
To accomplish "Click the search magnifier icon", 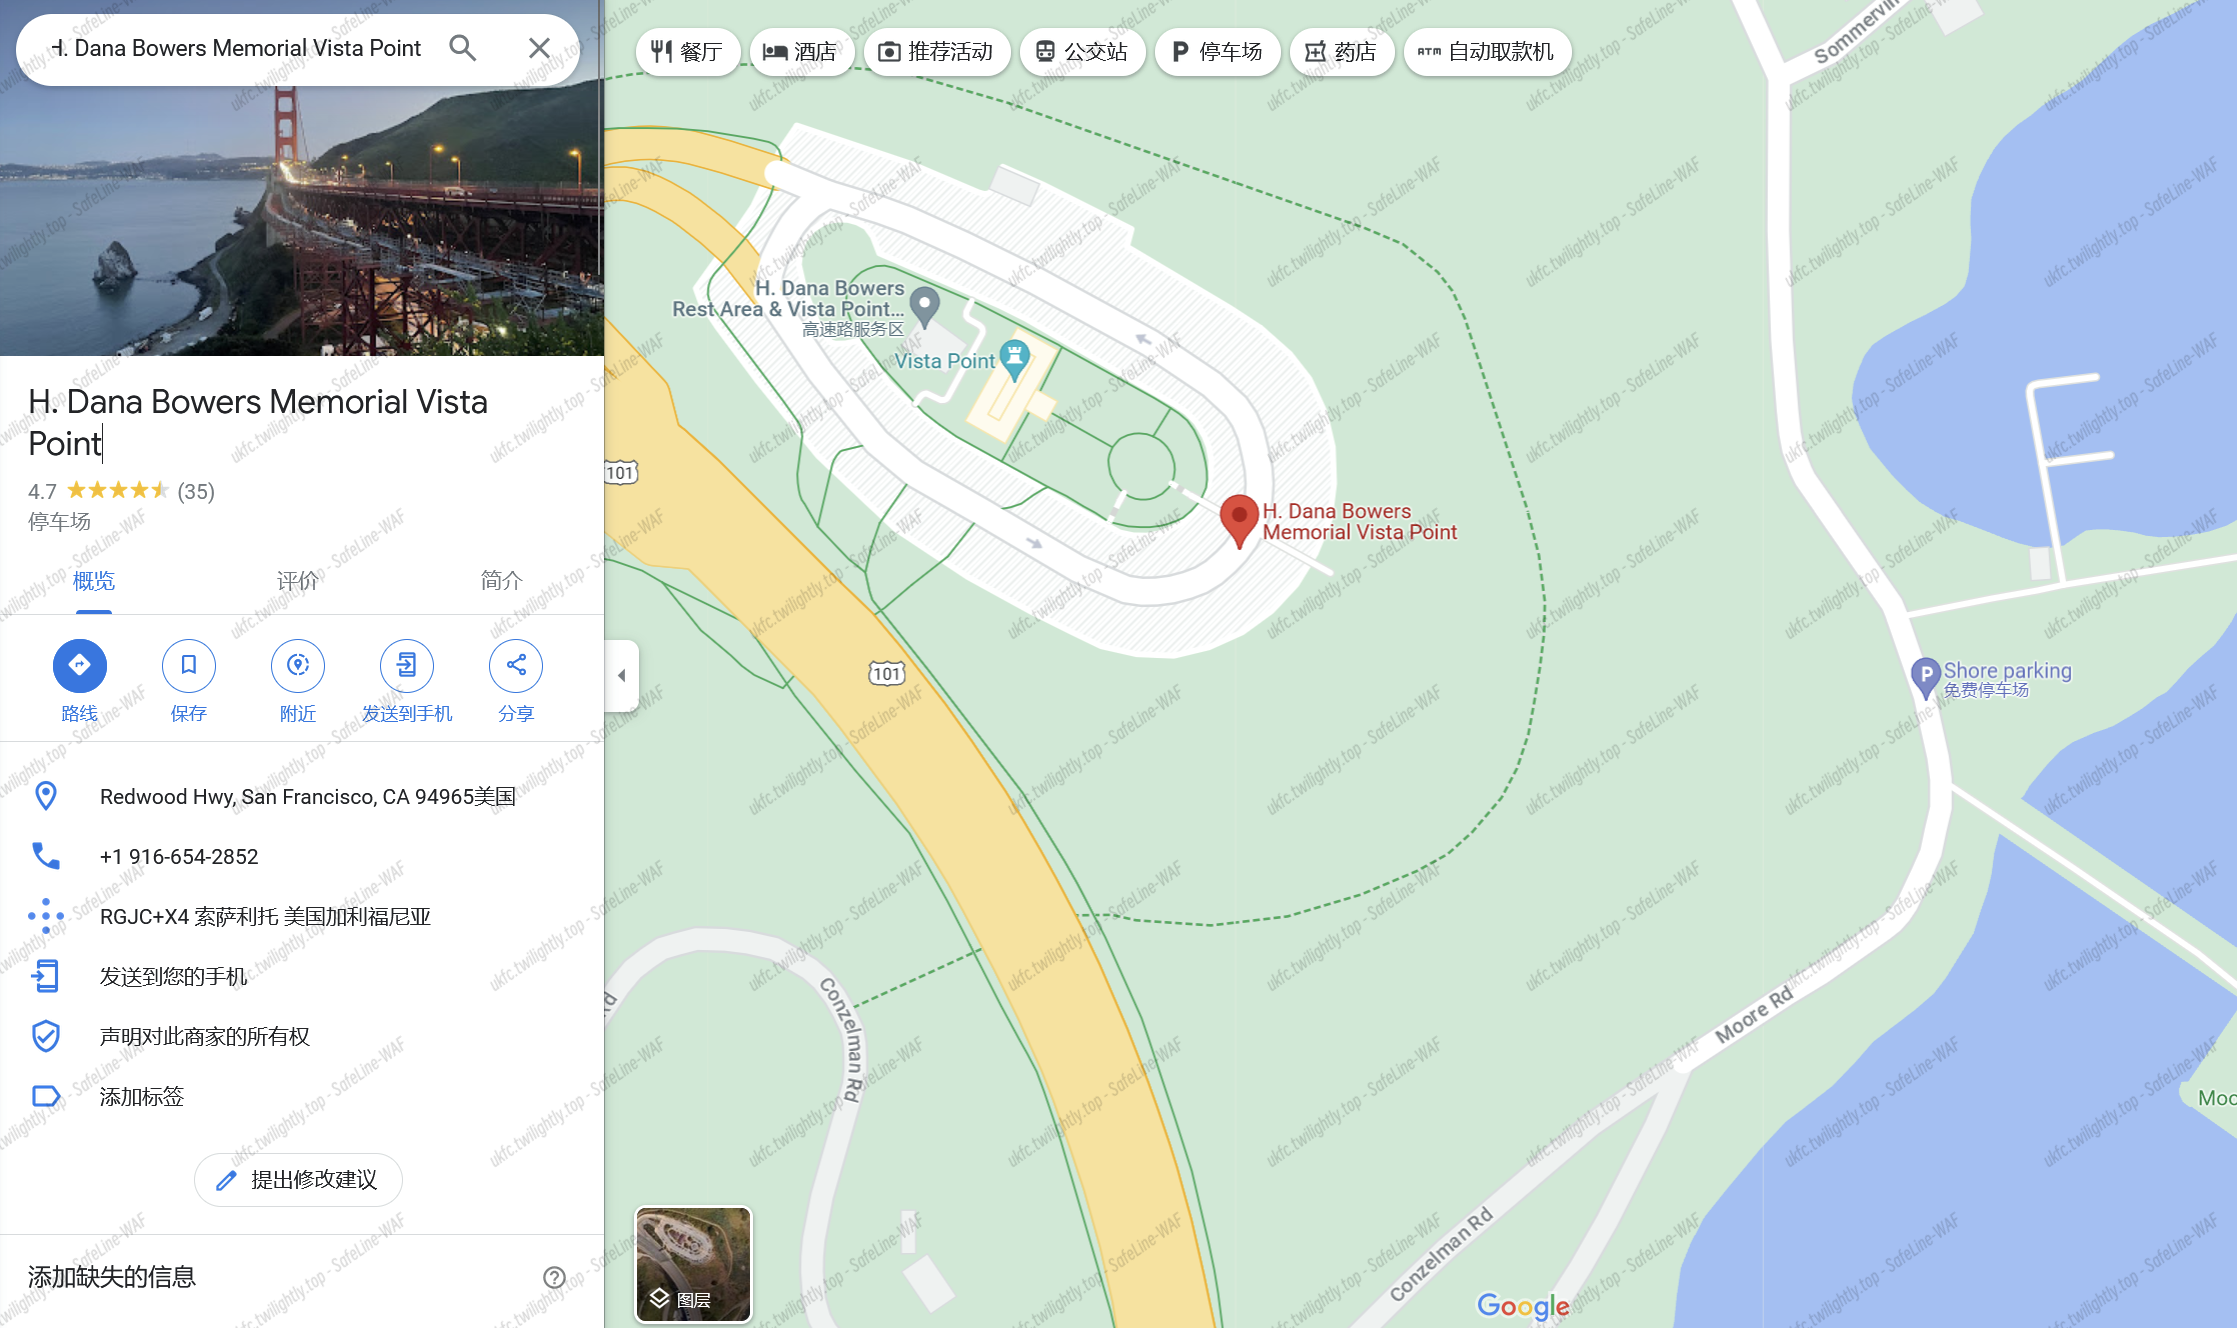I will [462, 48].
